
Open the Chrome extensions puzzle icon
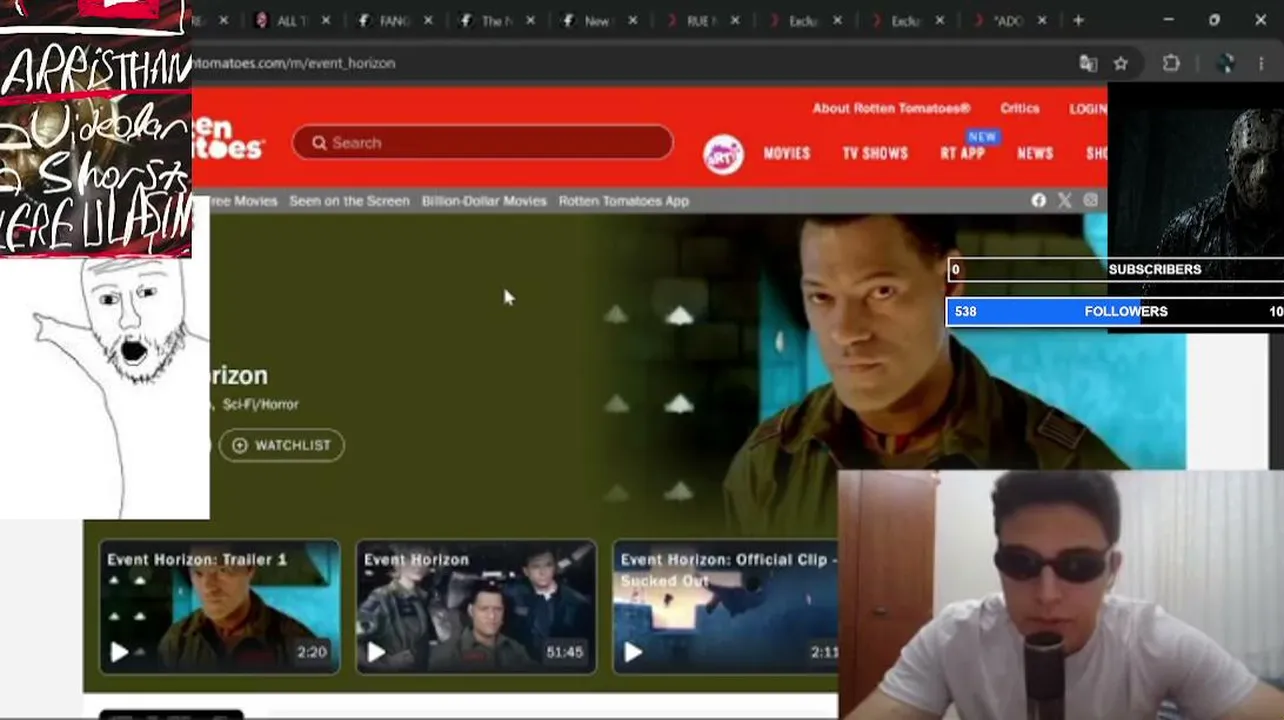[1171, 64]
